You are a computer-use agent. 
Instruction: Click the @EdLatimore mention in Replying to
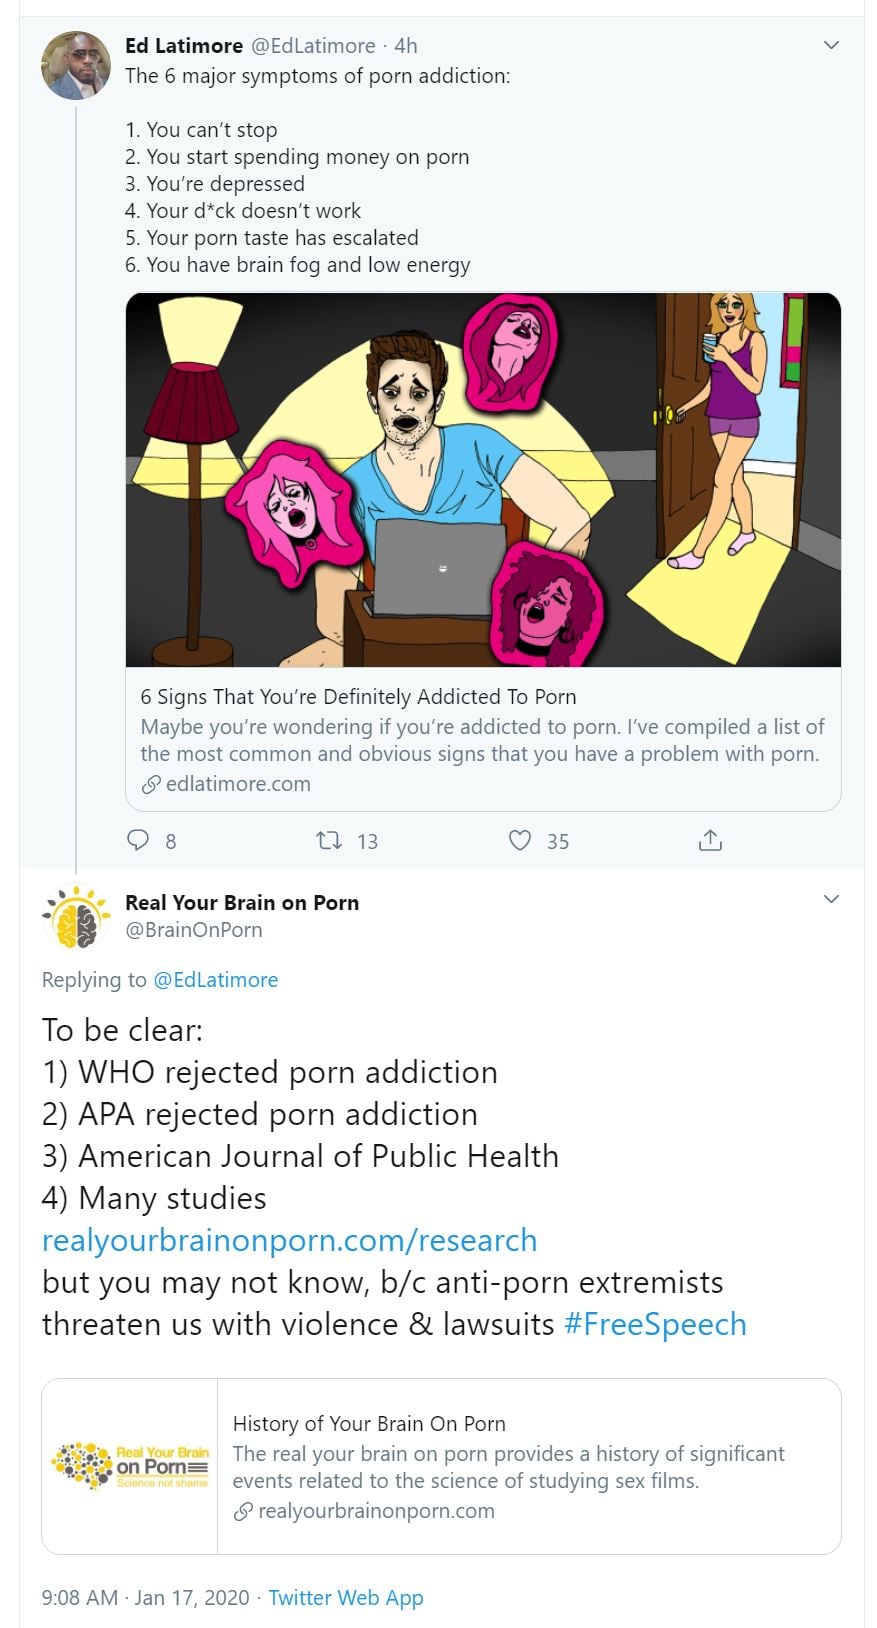(215, 980)
